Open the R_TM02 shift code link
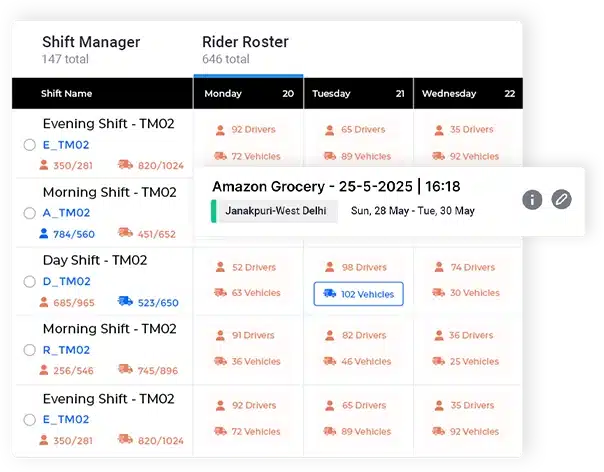 pos(66,350)
